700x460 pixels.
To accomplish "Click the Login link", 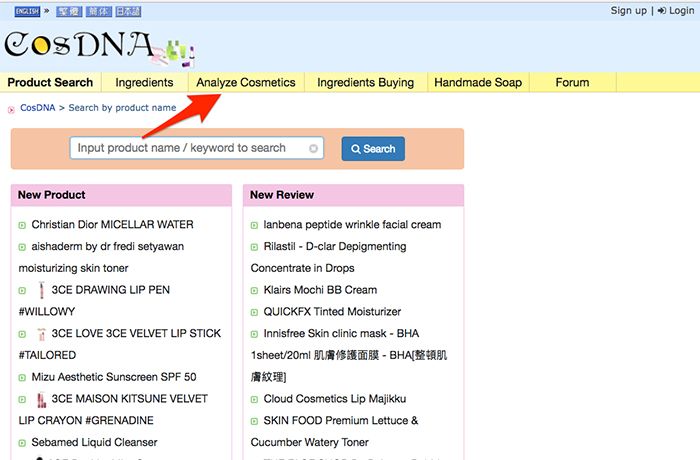I will click(676, 10).
